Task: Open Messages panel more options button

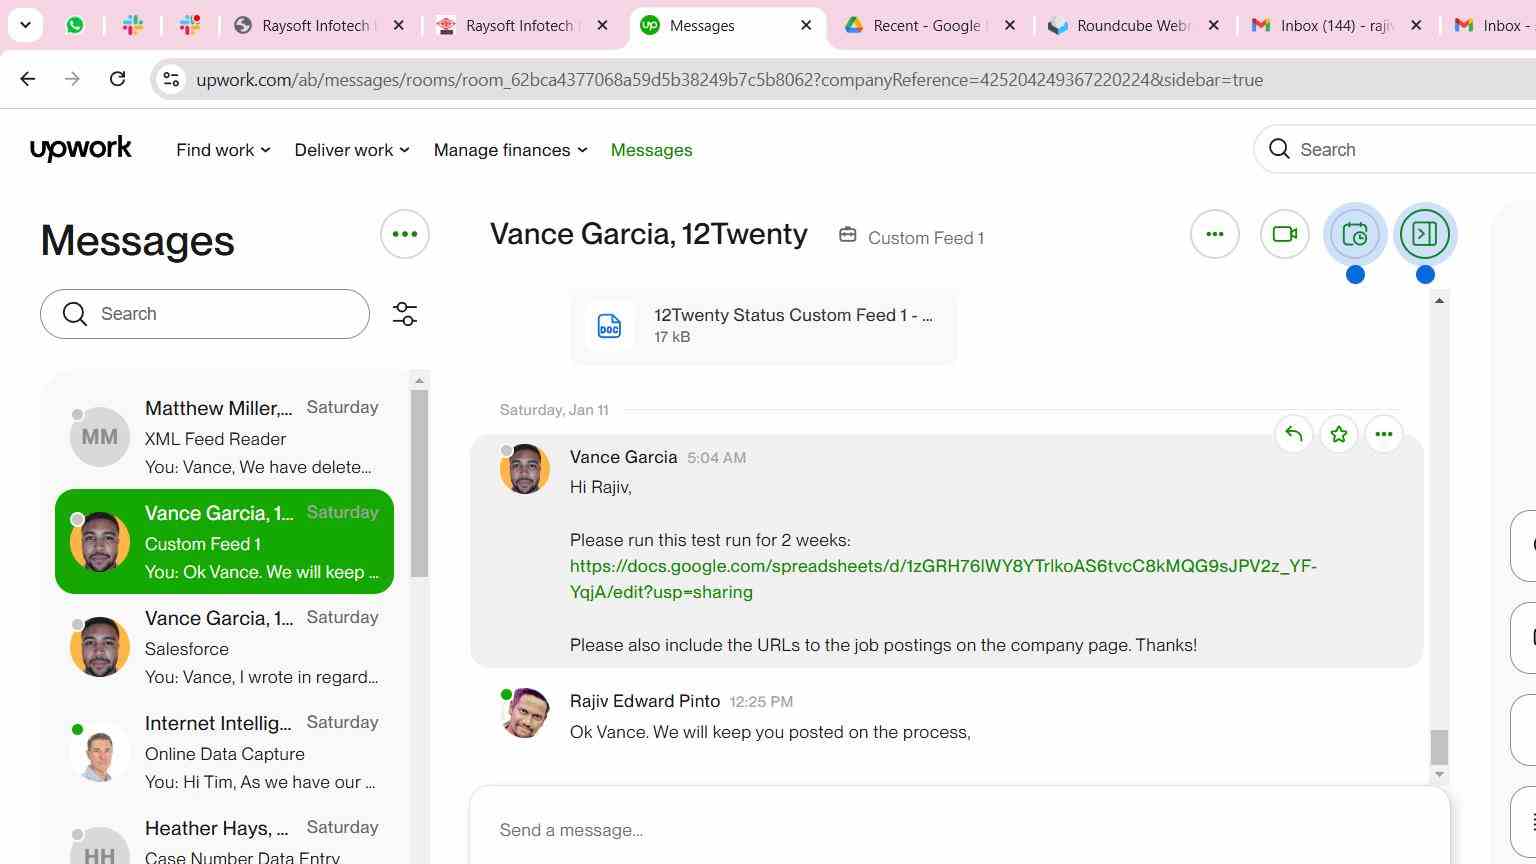Action: [405, 234]
